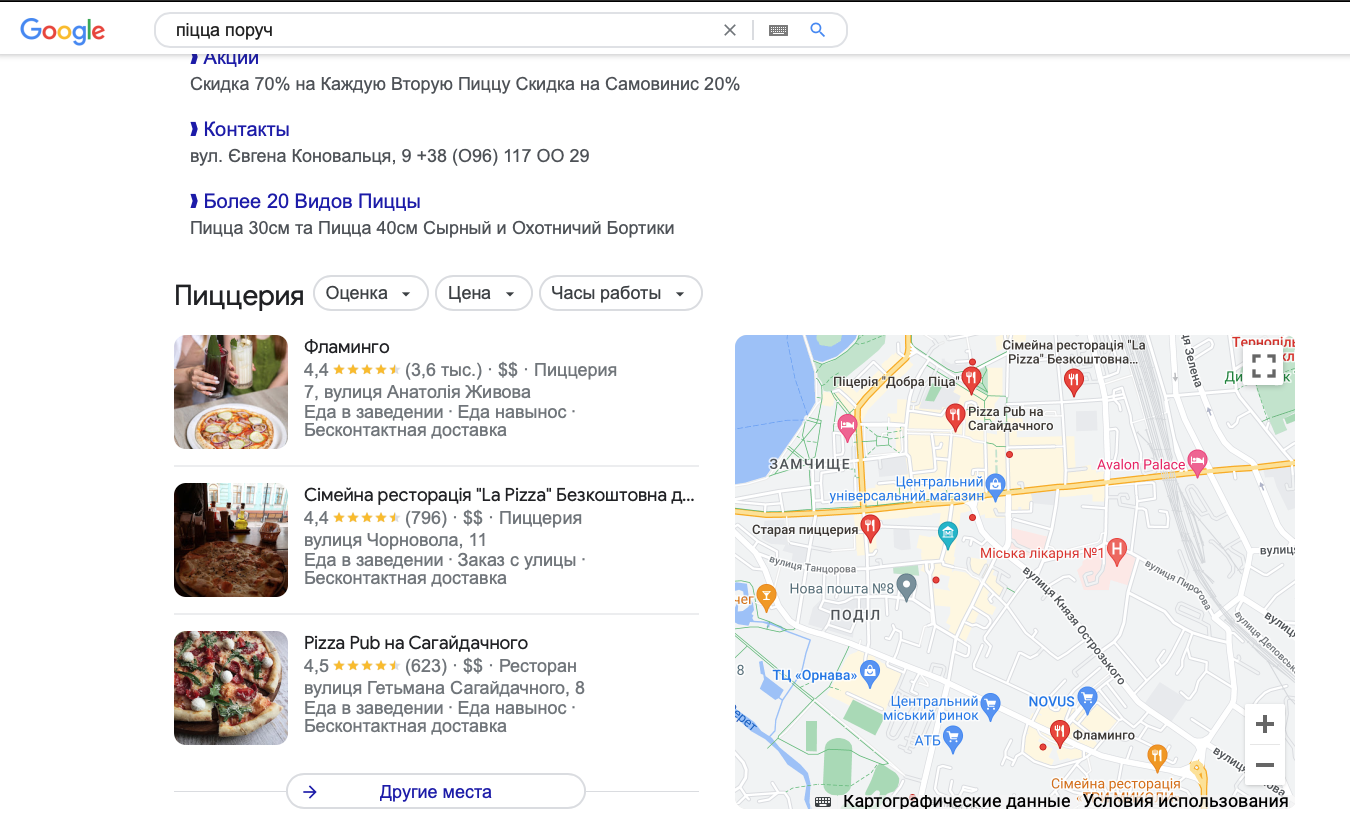The height and width of the screenshot is (830, 1350).
Task: Select the Фламинго restaurant map pin
Action: [x=1058, y=733]
